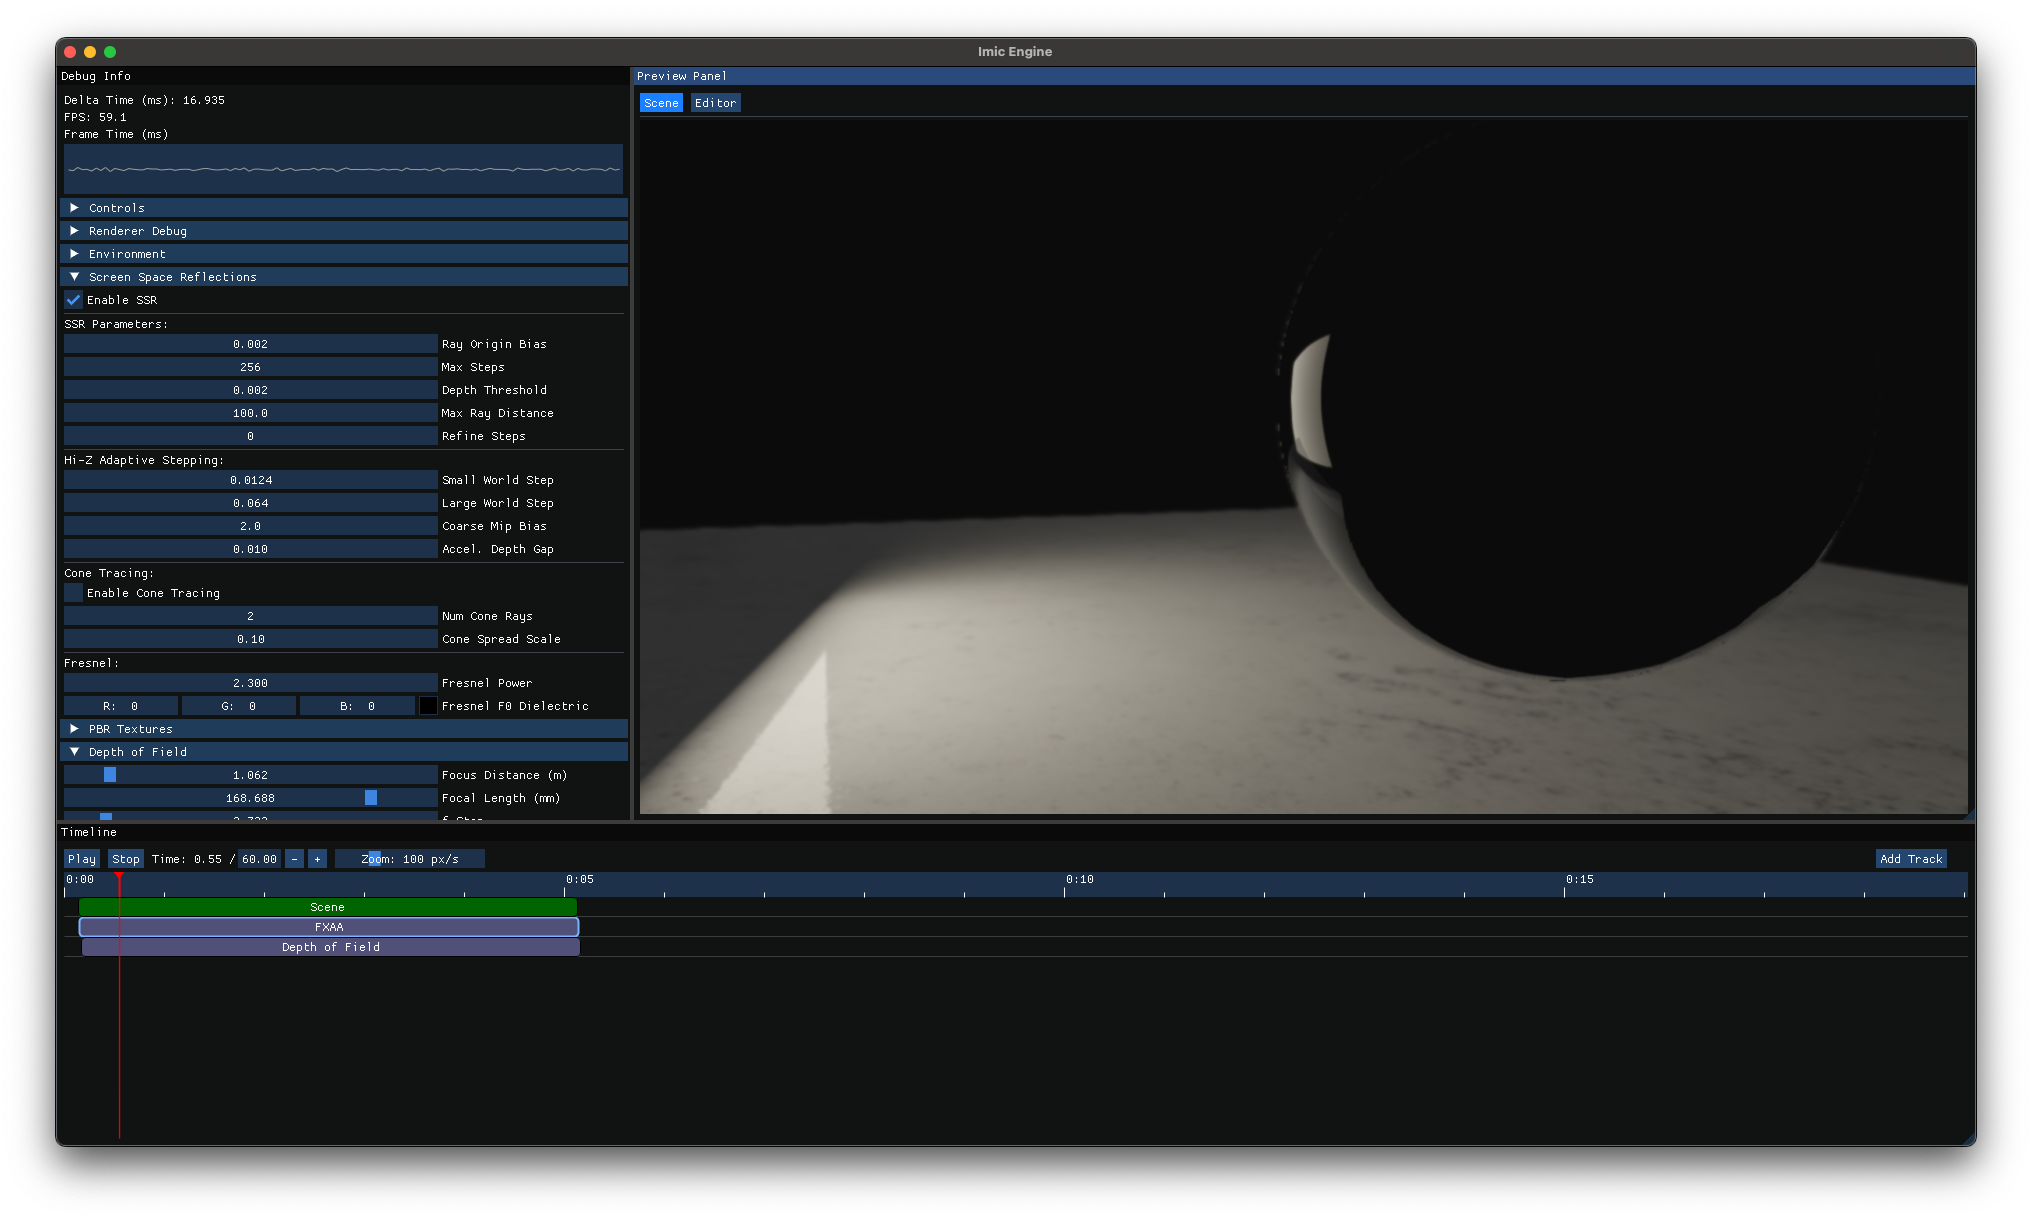
Task: Select the Scene tab in Preview Panel
Action: coord(661,103)
